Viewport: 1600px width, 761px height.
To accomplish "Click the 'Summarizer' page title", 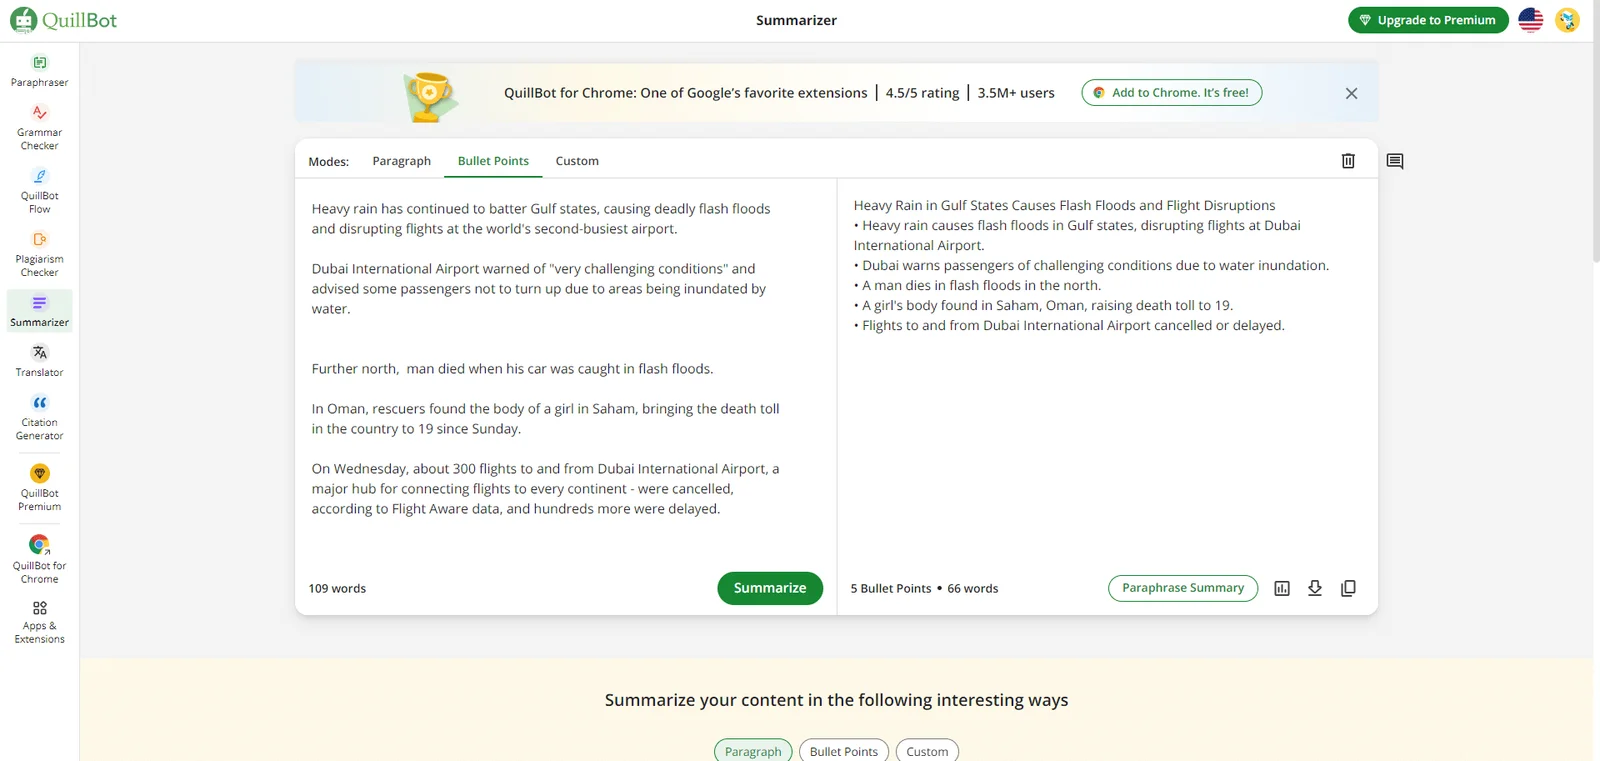I will (x=796, y=20).
